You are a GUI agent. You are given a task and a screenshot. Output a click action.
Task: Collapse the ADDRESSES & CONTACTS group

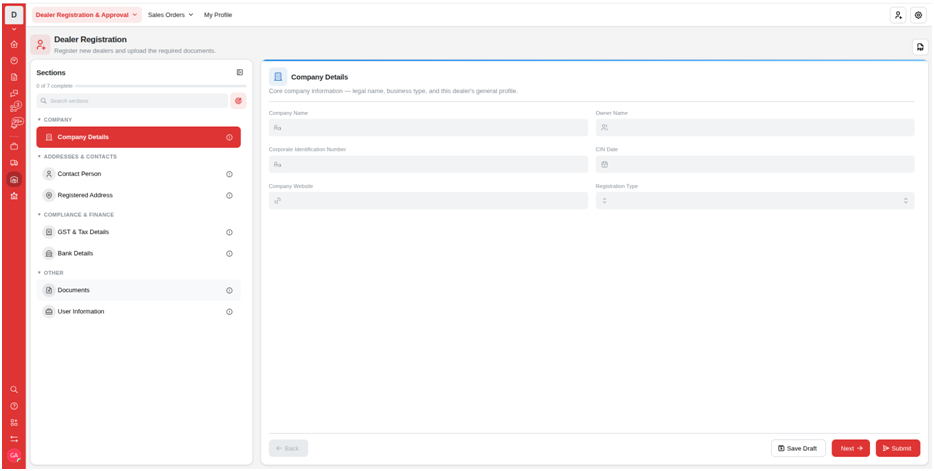coord(39,157)
